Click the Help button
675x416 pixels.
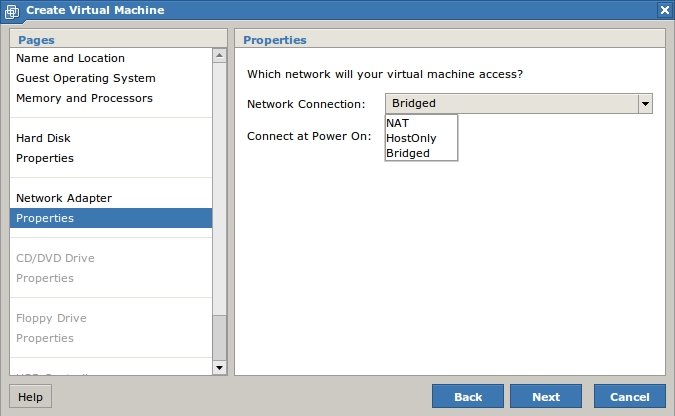30,397
